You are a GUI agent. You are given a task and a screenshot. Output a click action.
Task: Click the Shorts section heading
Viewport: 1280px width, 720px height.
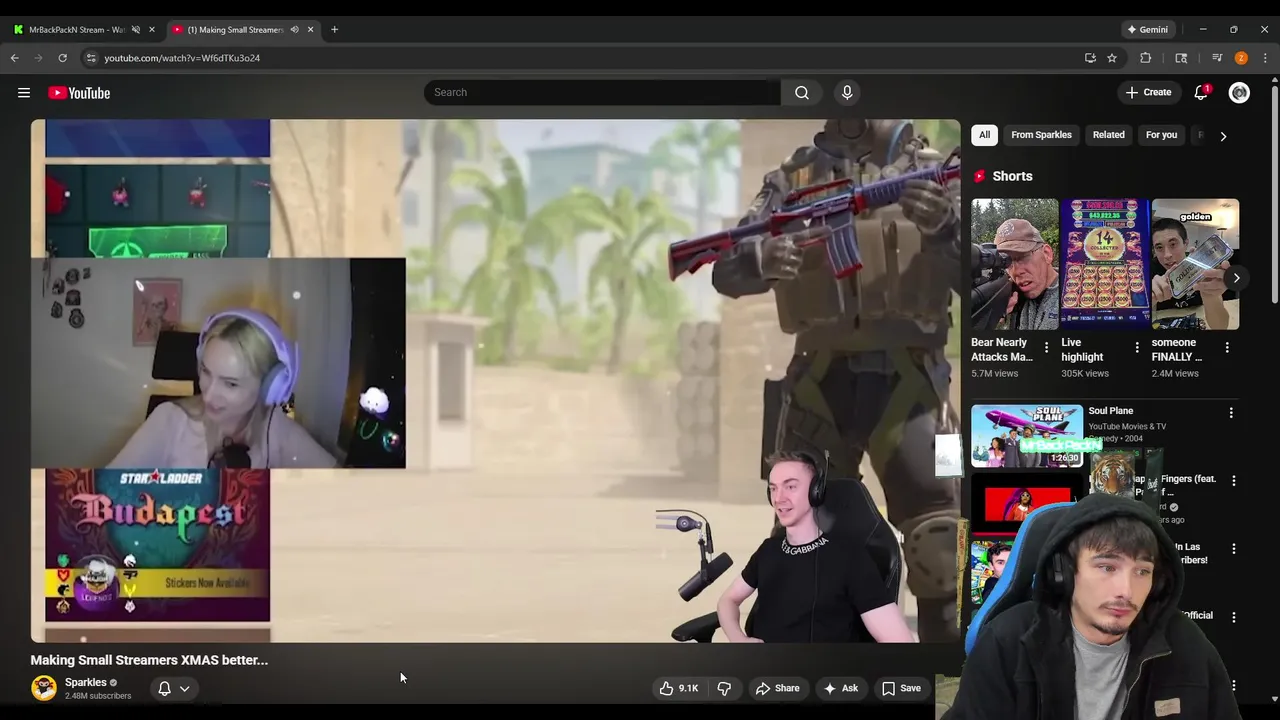point(1012,176)
